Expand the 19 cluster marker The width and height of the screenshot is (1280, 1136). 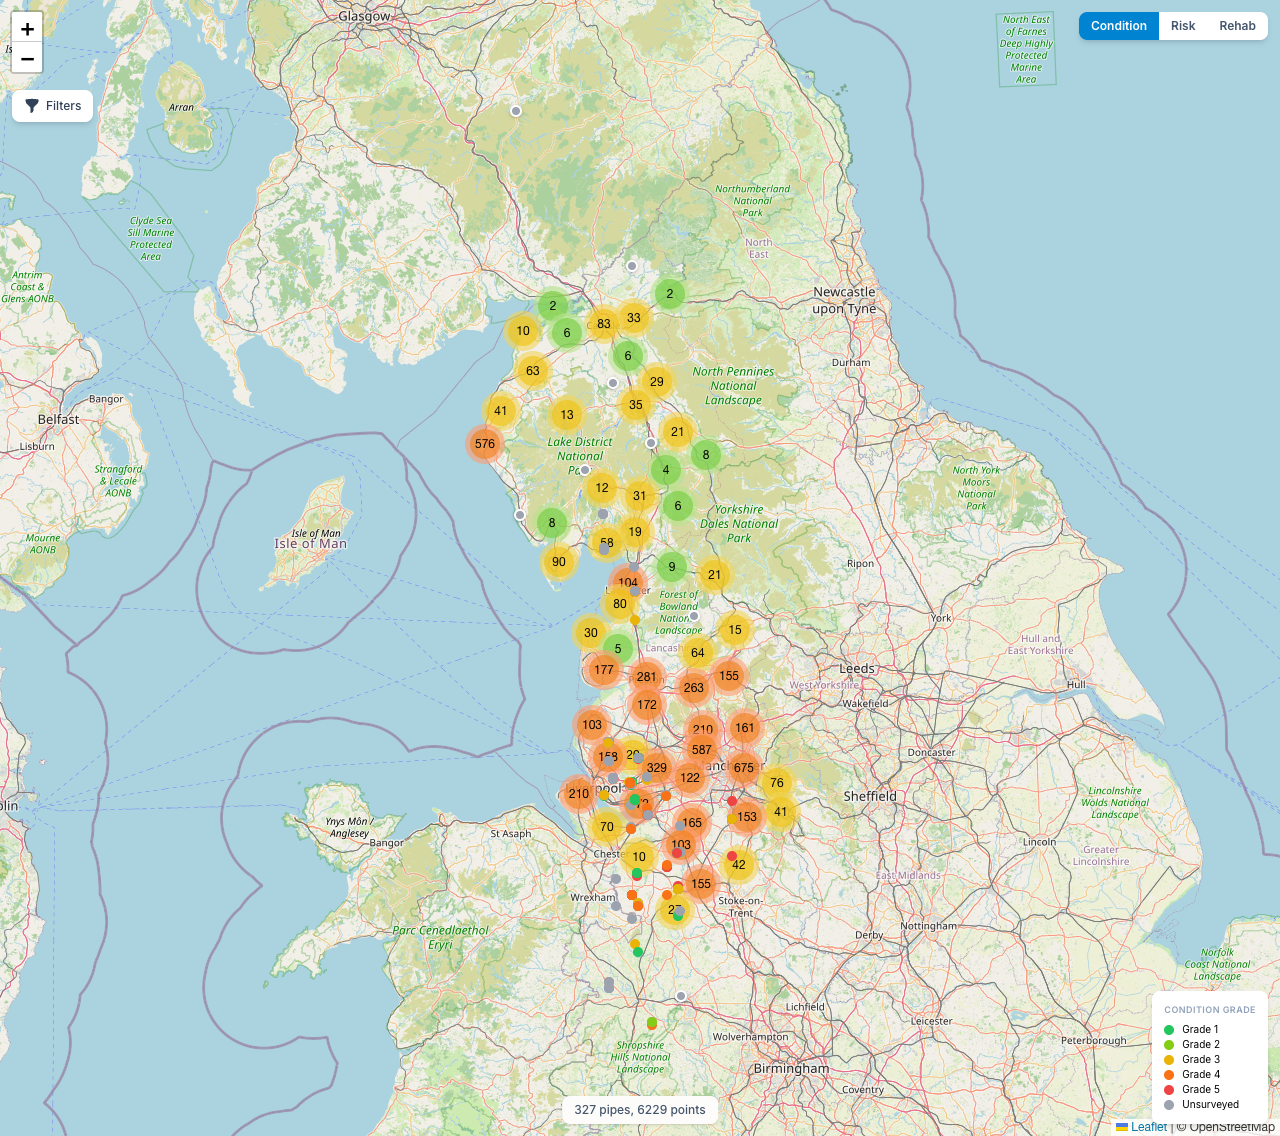tap(635, 532)
